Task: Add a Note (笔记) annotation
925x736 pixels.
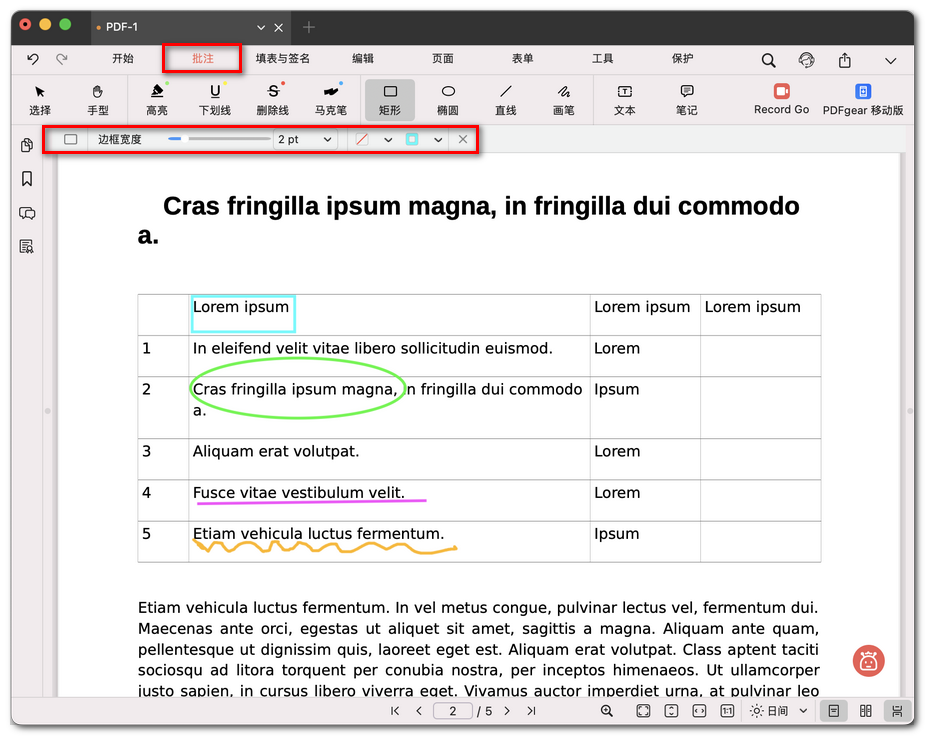Action: (686, 99)
